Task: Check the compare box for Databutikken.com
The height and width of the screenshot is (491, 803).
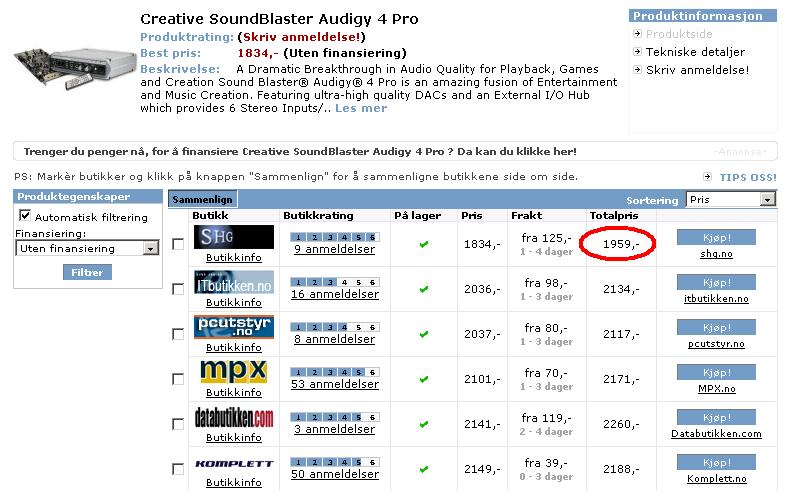Action: [x=178, y=424]
